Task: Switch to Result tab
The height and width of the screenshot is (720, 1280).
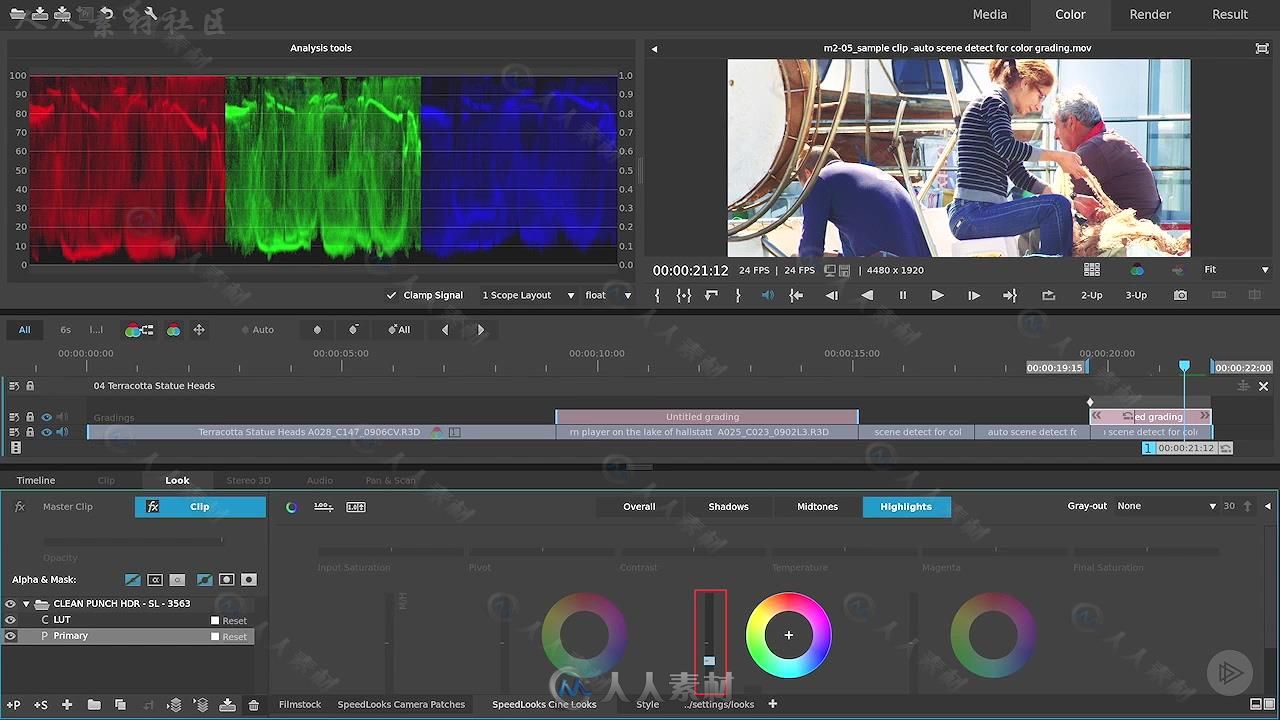Action: [1230, 14]
